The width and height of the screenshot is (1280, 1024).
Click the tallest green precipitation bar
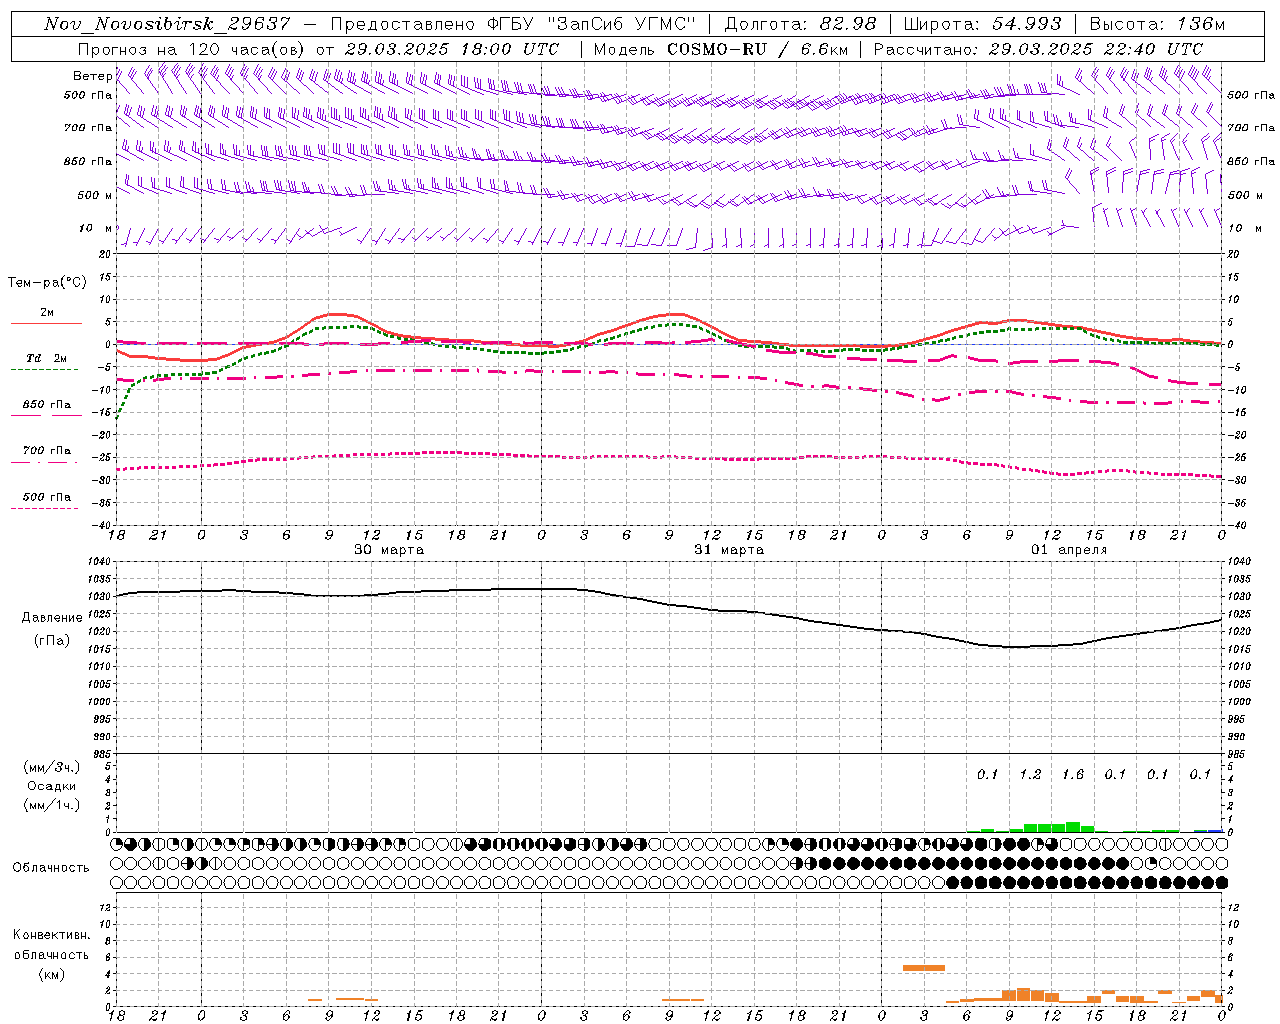click(1073, 827)
